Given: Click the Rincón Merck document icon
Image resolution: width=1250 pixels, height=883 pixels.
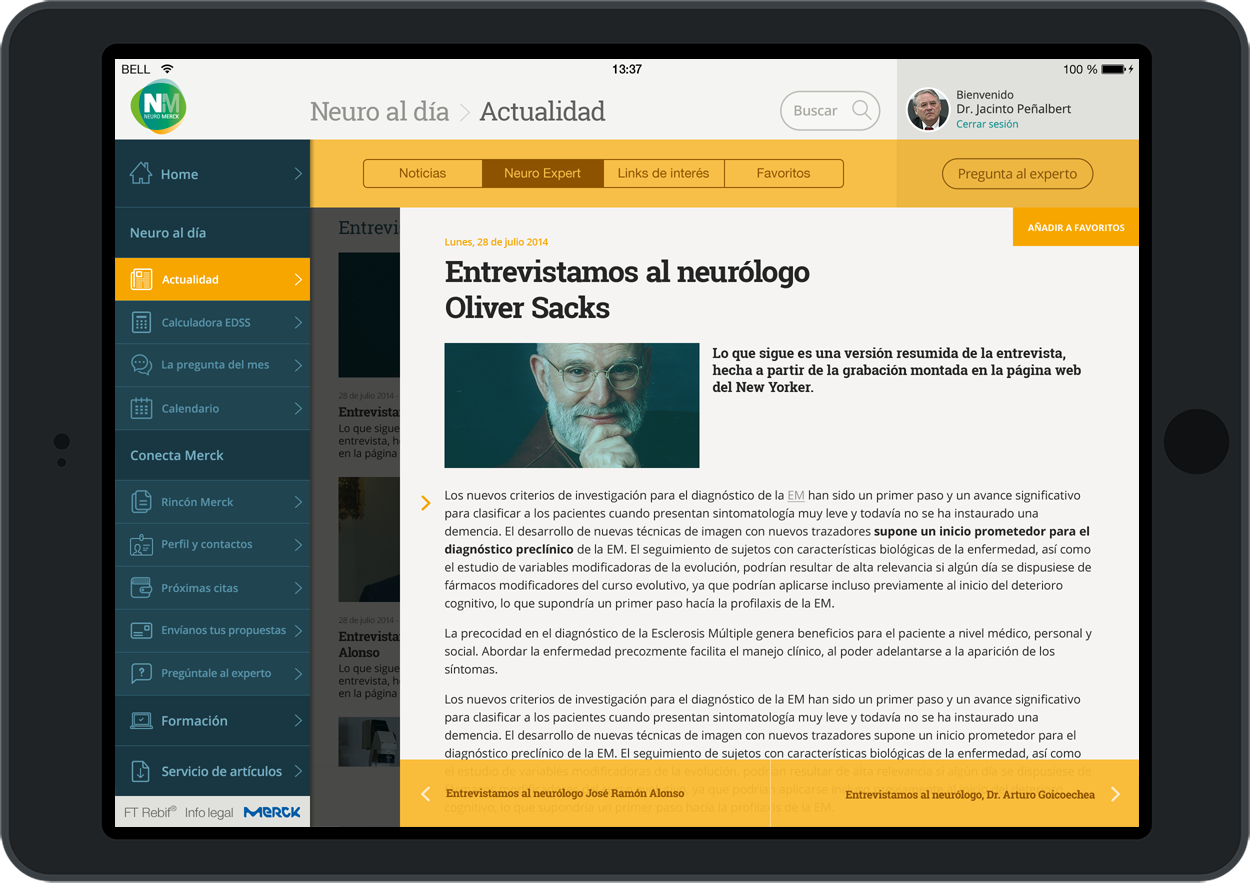Looking at the screenshot, I should pos(142,502).
